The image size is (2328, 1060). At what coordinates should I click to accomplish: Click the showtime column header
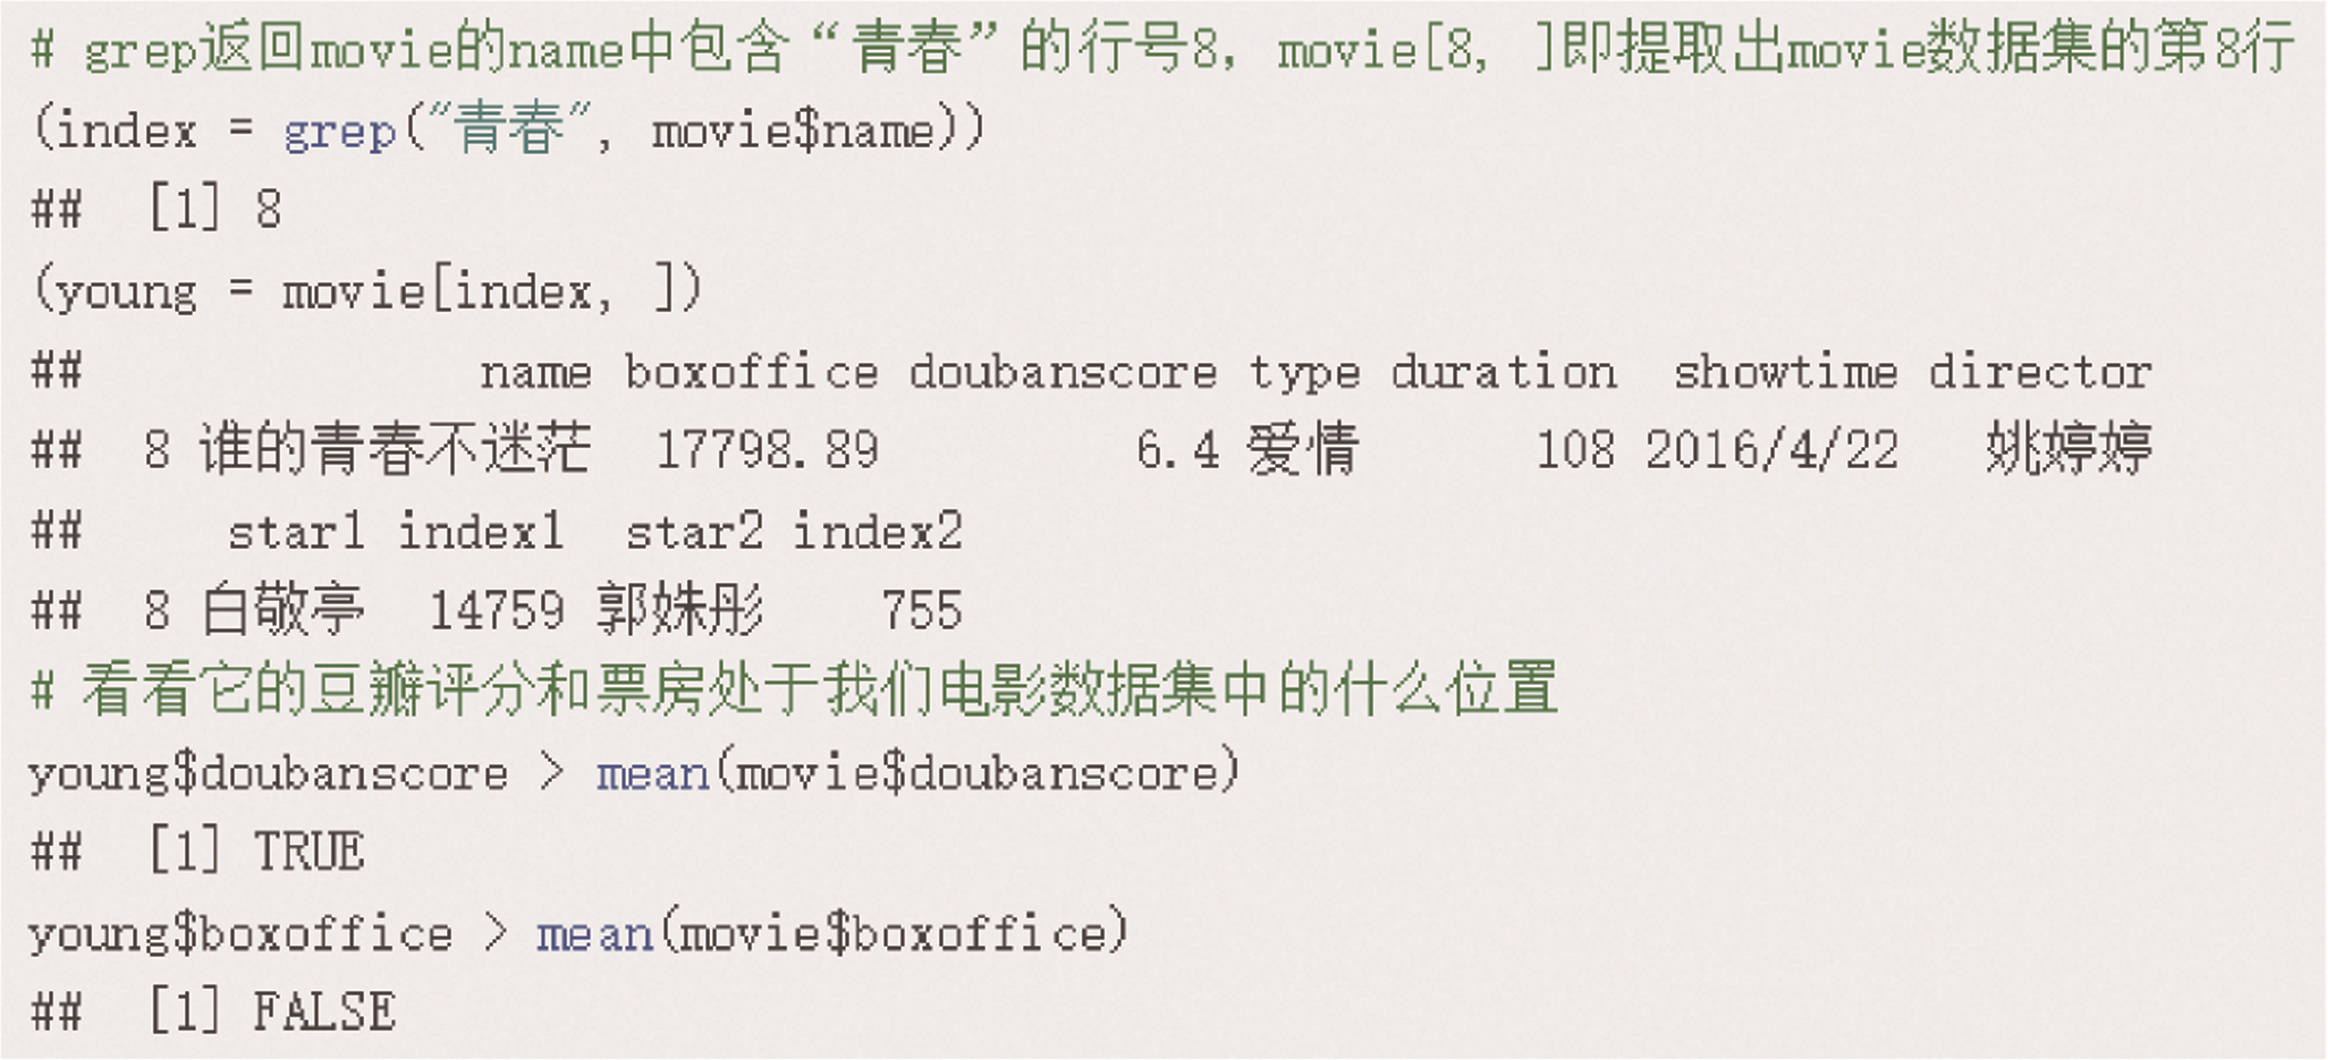point(1785,372)
